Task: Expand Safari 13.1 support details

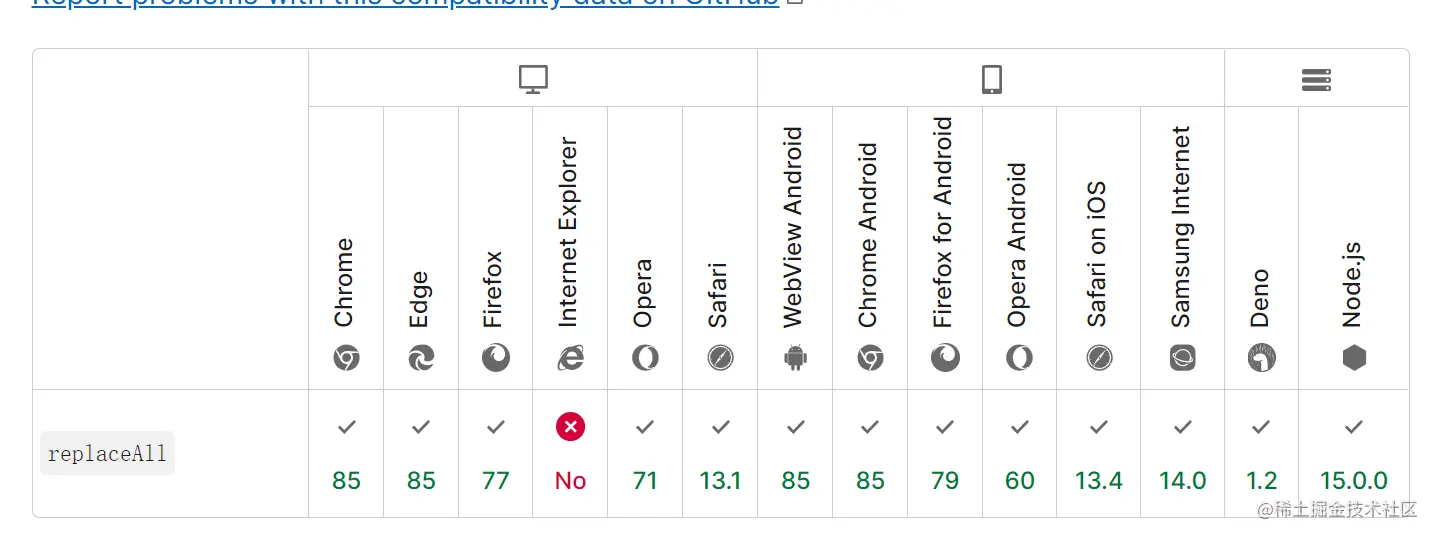Action: [720, 455]
